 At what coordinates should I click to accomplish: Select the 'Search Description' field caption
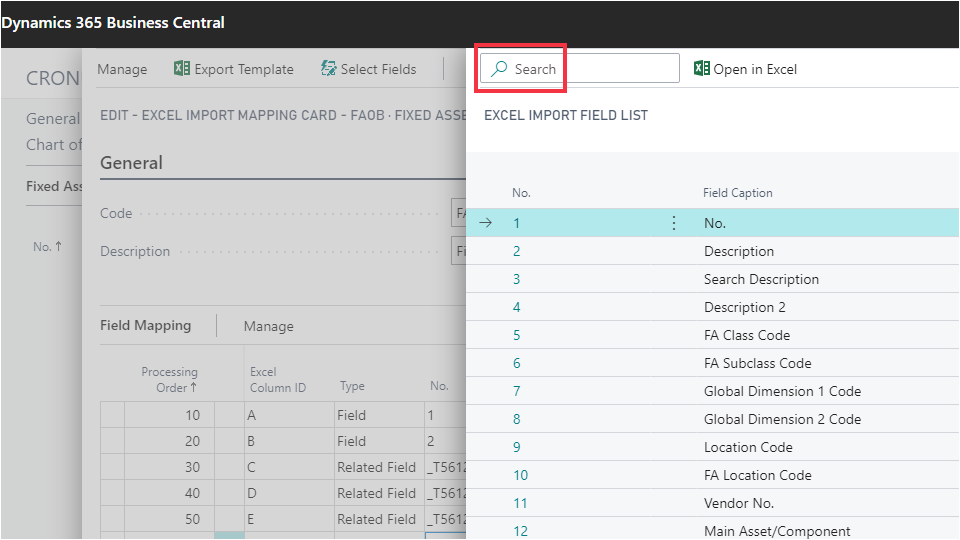coord(761,279)
